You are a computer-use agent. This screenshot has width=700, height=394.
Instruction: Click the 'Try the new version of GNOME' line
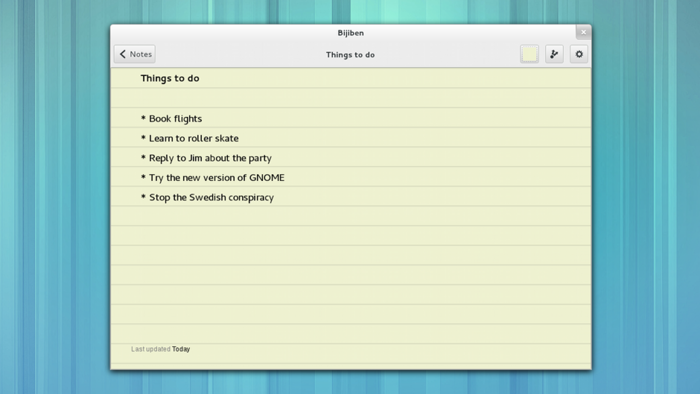click(x=212, y=178)
